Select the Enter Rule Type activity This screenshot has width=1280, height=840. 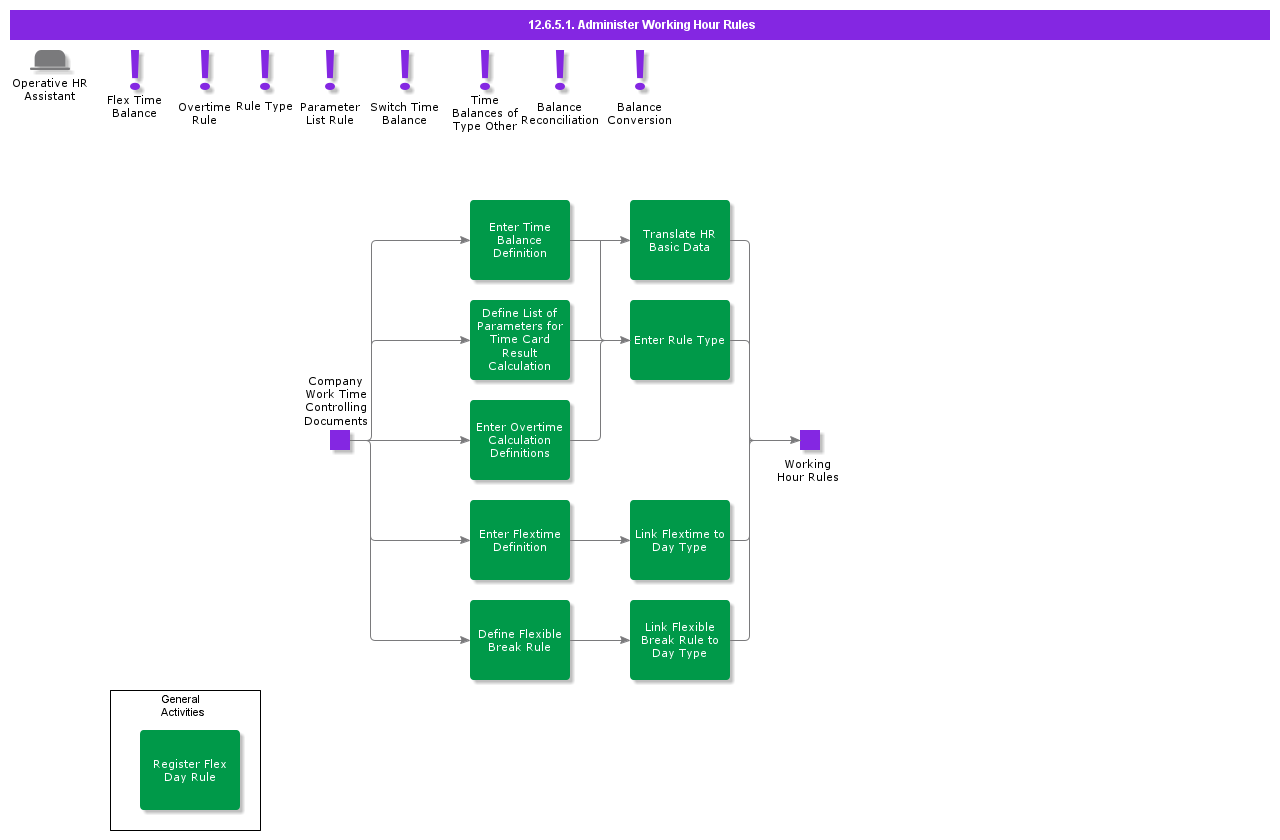coord(680,340)
